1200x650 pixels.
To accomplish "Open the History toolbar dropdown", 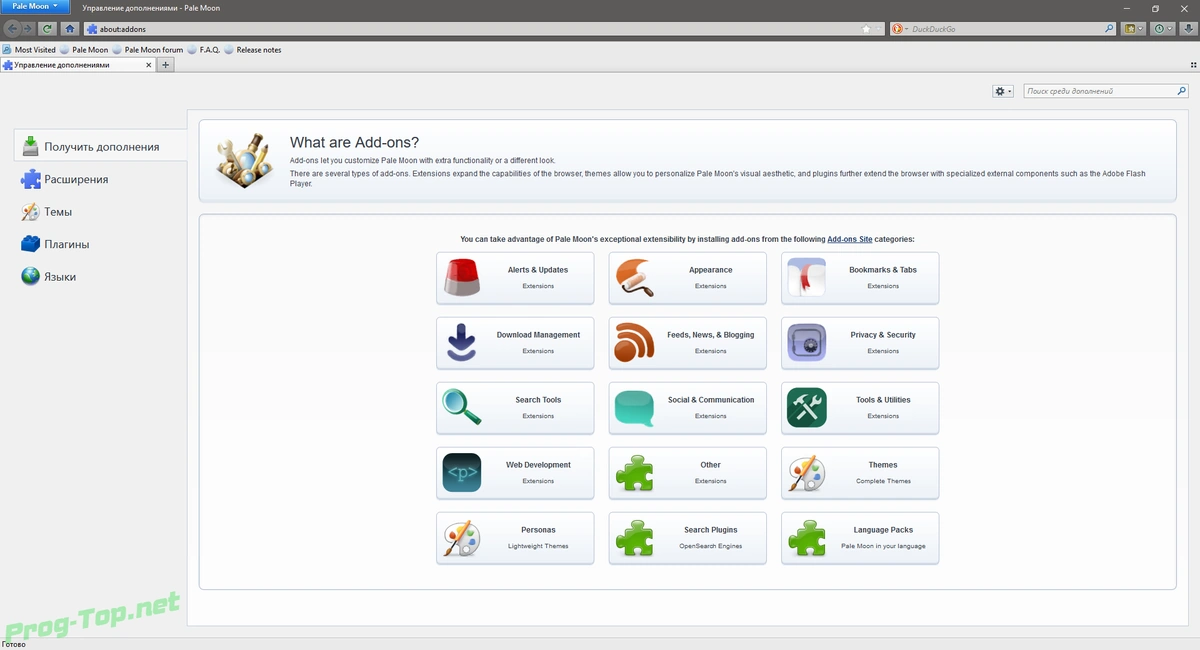I will (1162, 29).
